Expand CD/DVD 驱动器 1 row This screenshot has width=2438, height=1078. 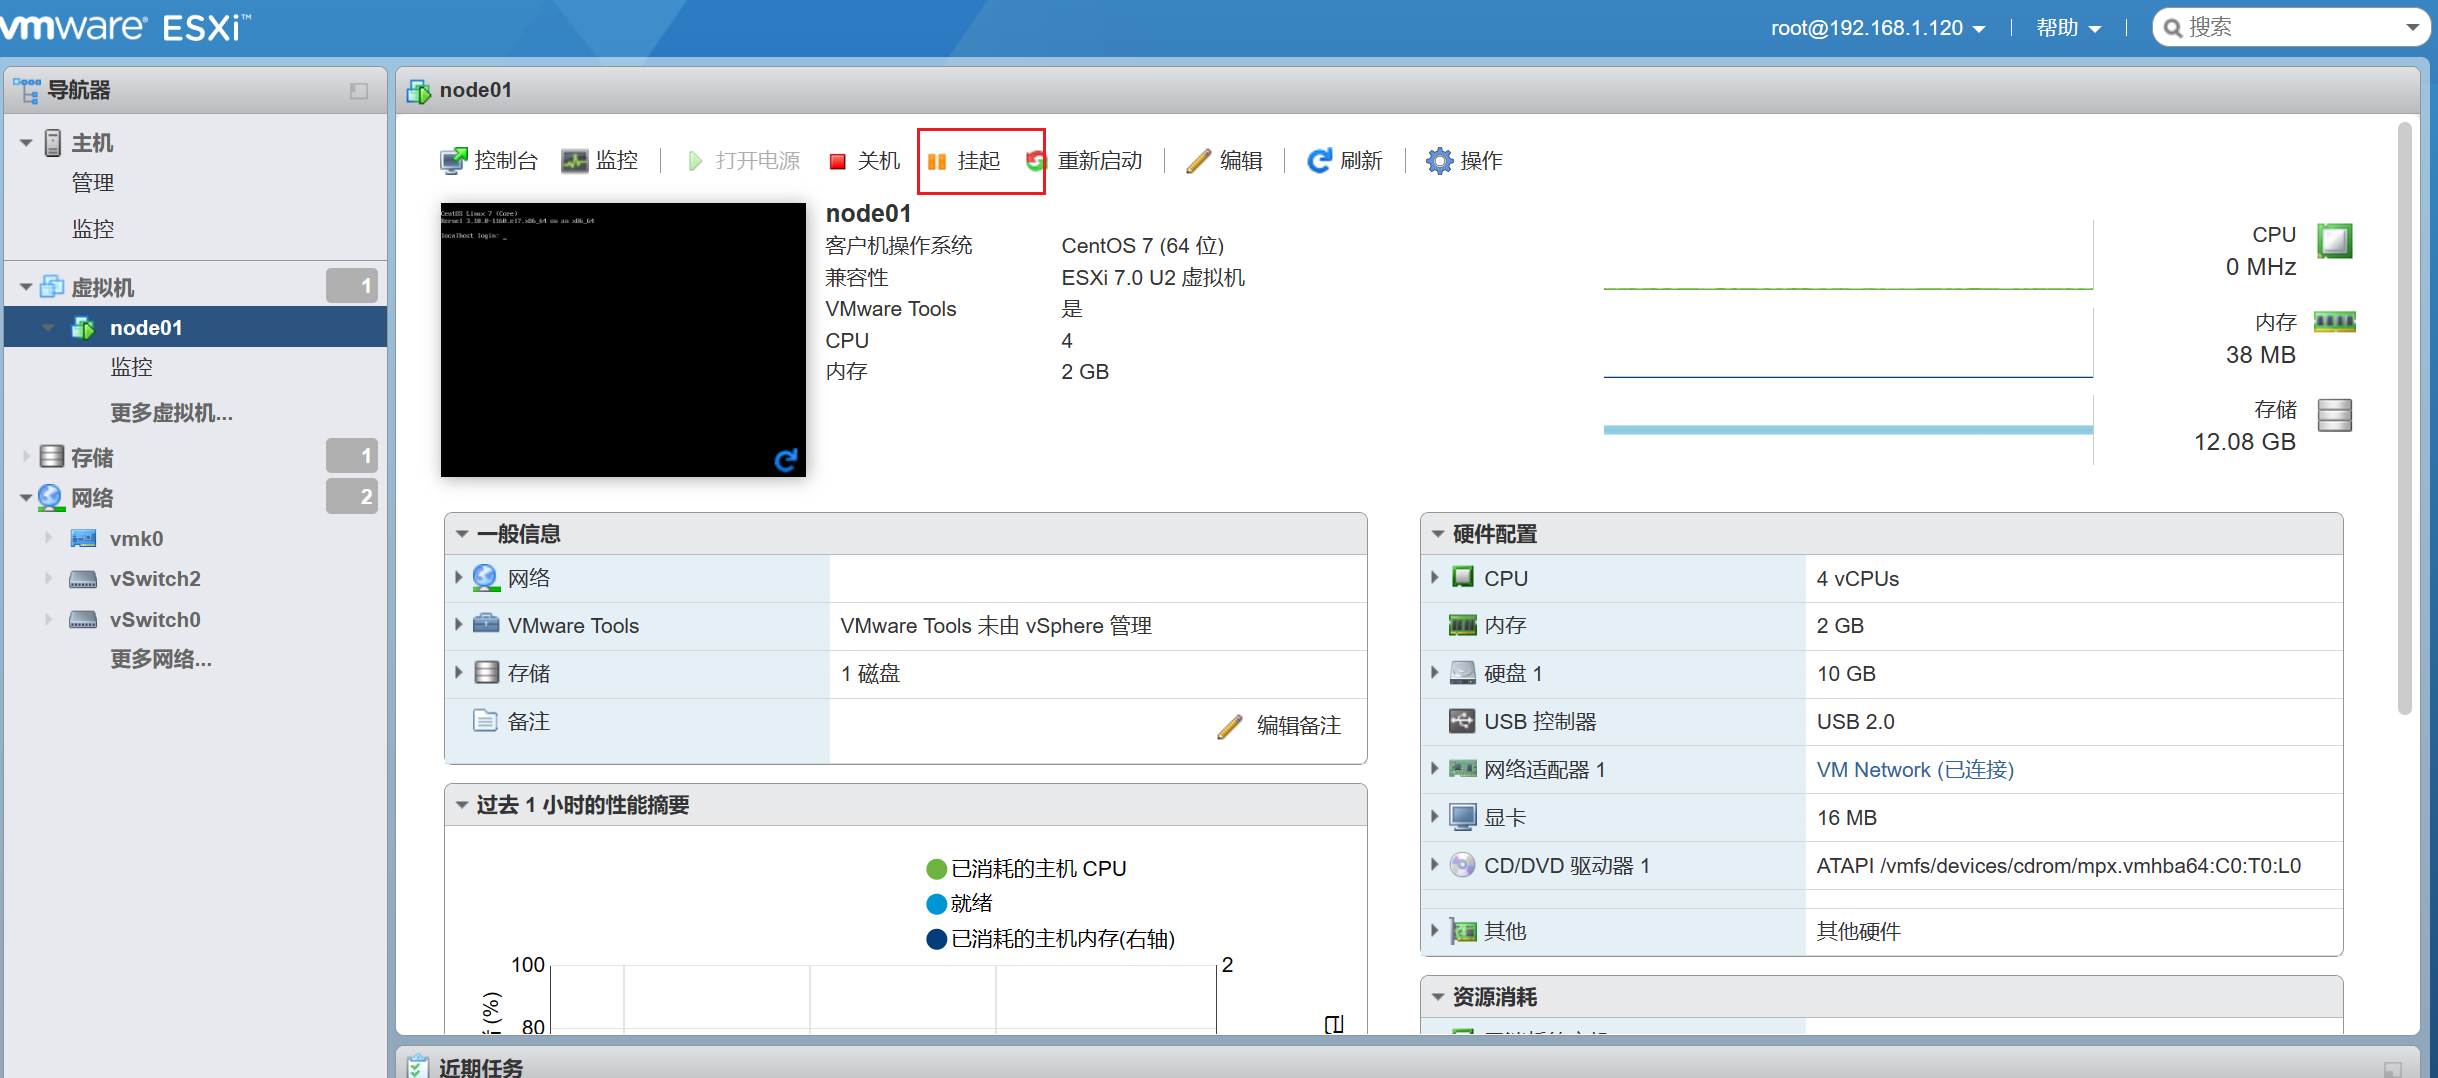pyautogui.click(x=1435, y=865)
